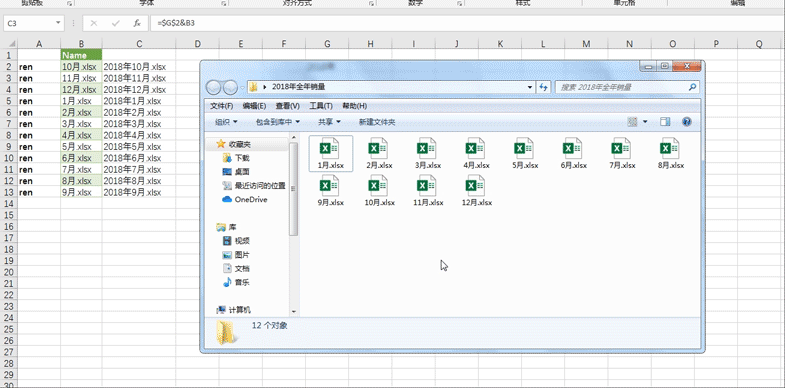Select row 14 header in Excel
Screen dimensions: 785x388
pos(9,204)
